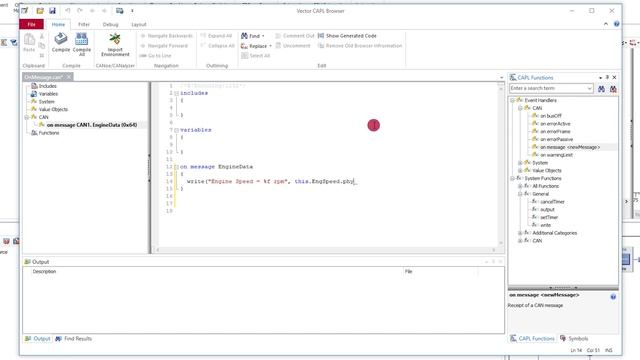This screenshot has width=640, height=360.
Task: Open the Find Results tab at bottom
Action: (74, 339)
